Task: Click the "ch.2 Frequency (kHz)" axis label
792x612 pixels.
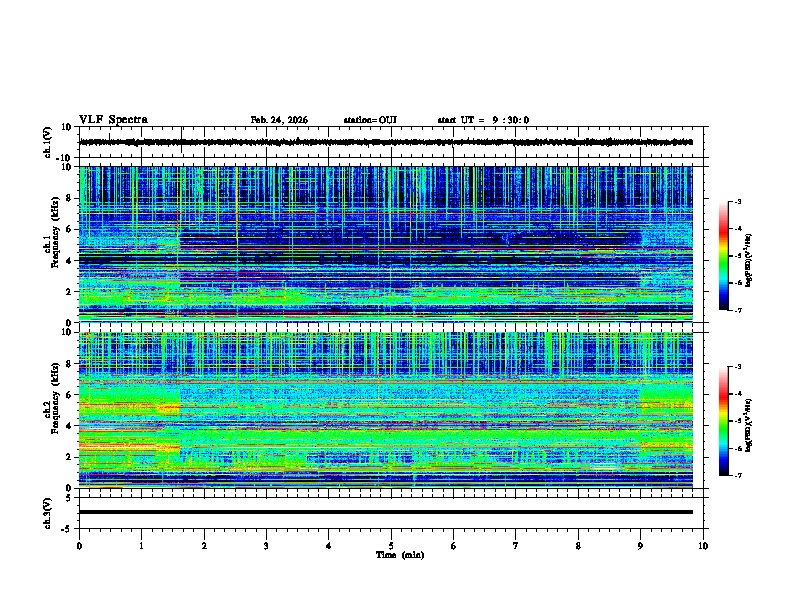Action: click(x=52, y=398)
